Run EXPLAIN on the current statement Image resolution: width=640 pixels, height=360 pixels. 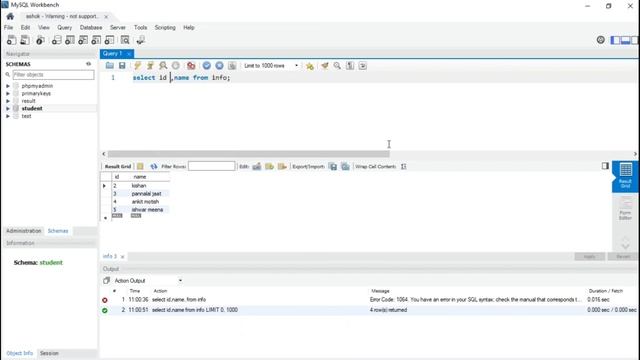click(x=163, y=65)
